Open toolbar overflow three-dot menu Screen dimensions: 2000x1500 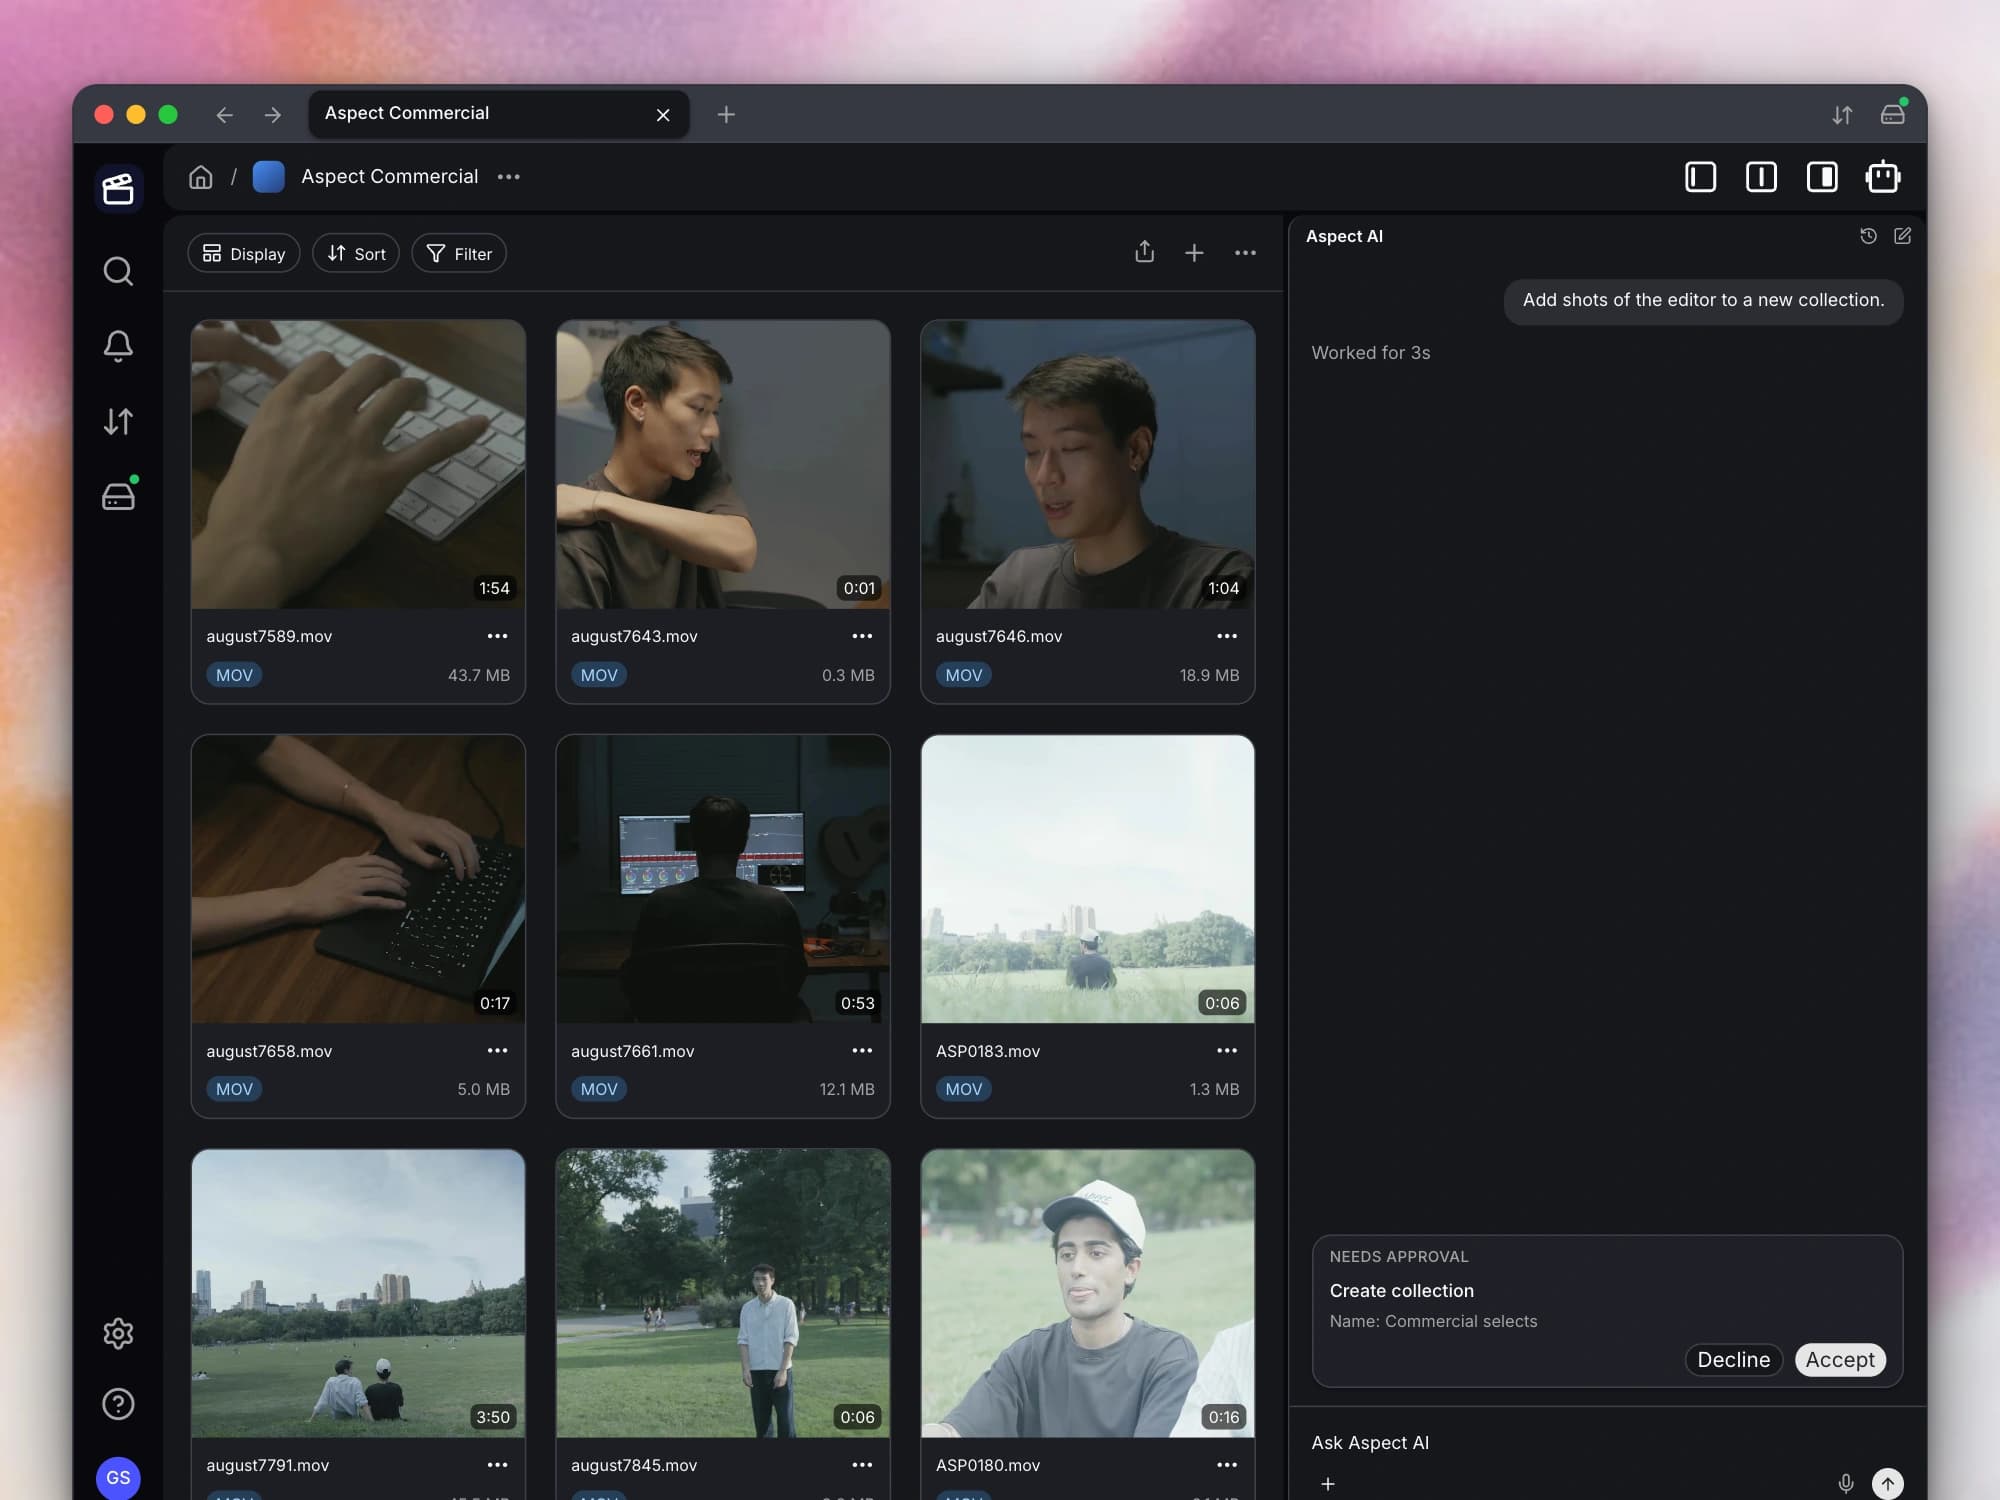pyautogui.click(x=1245, y=253)
